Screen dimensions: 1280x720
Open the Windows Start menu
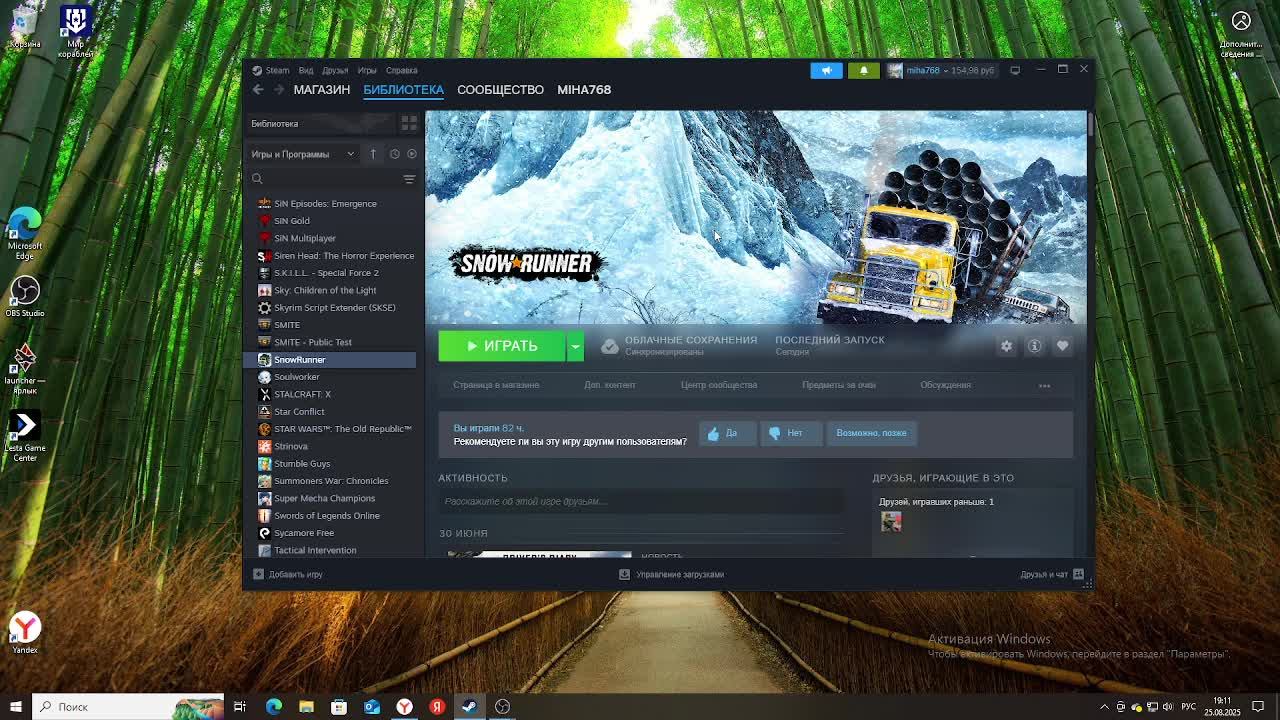[16, 707]
